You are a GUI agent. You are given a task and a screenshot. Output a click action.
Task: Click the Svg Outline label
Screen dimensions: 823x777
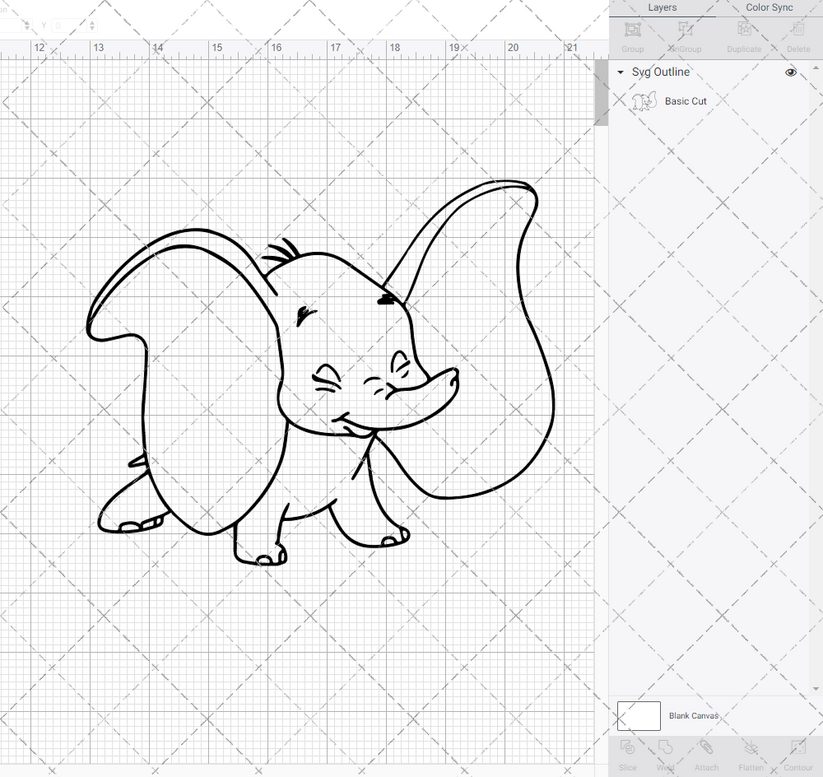(x=661, y=72)
